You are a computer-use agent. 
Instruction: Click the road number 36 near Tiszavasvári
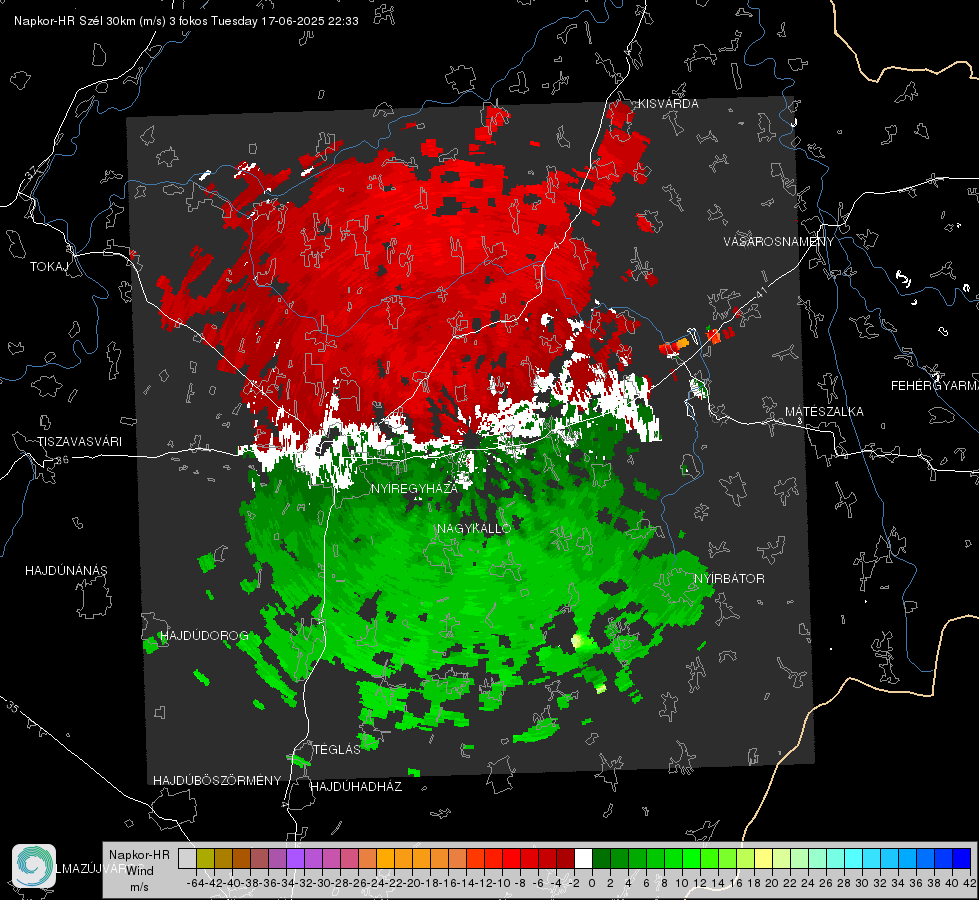click(x=62, y=460)
